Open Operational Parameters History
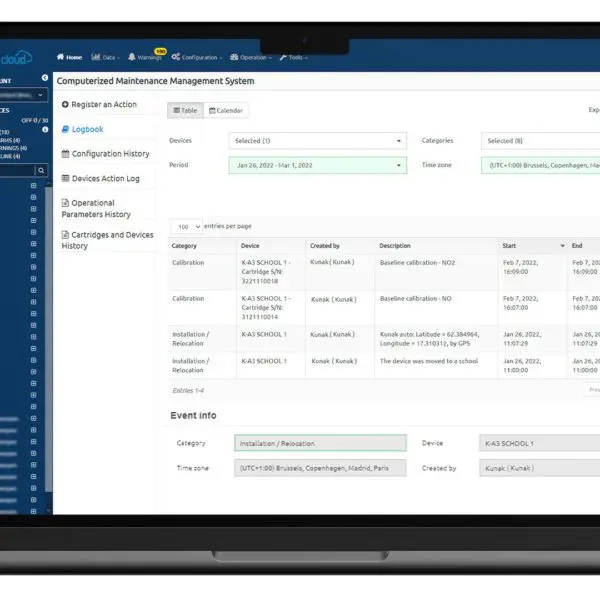 [96, 209]
